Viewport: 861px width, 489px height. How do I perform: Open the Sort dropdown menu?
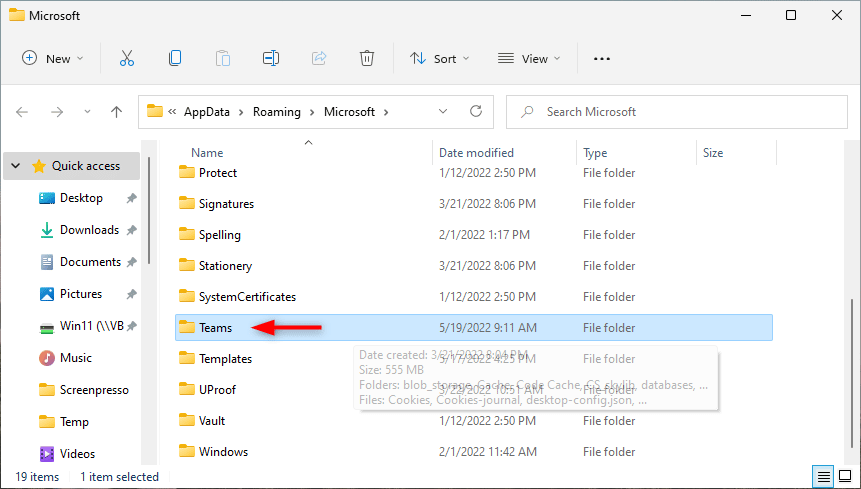(x=439, y=58)
